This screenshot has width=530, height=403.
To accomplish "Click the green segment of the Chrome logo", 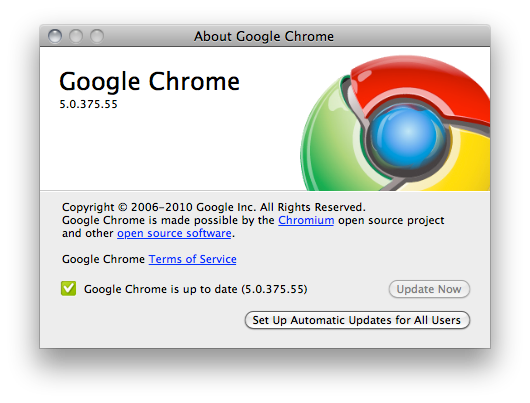I will pos(324,142).
